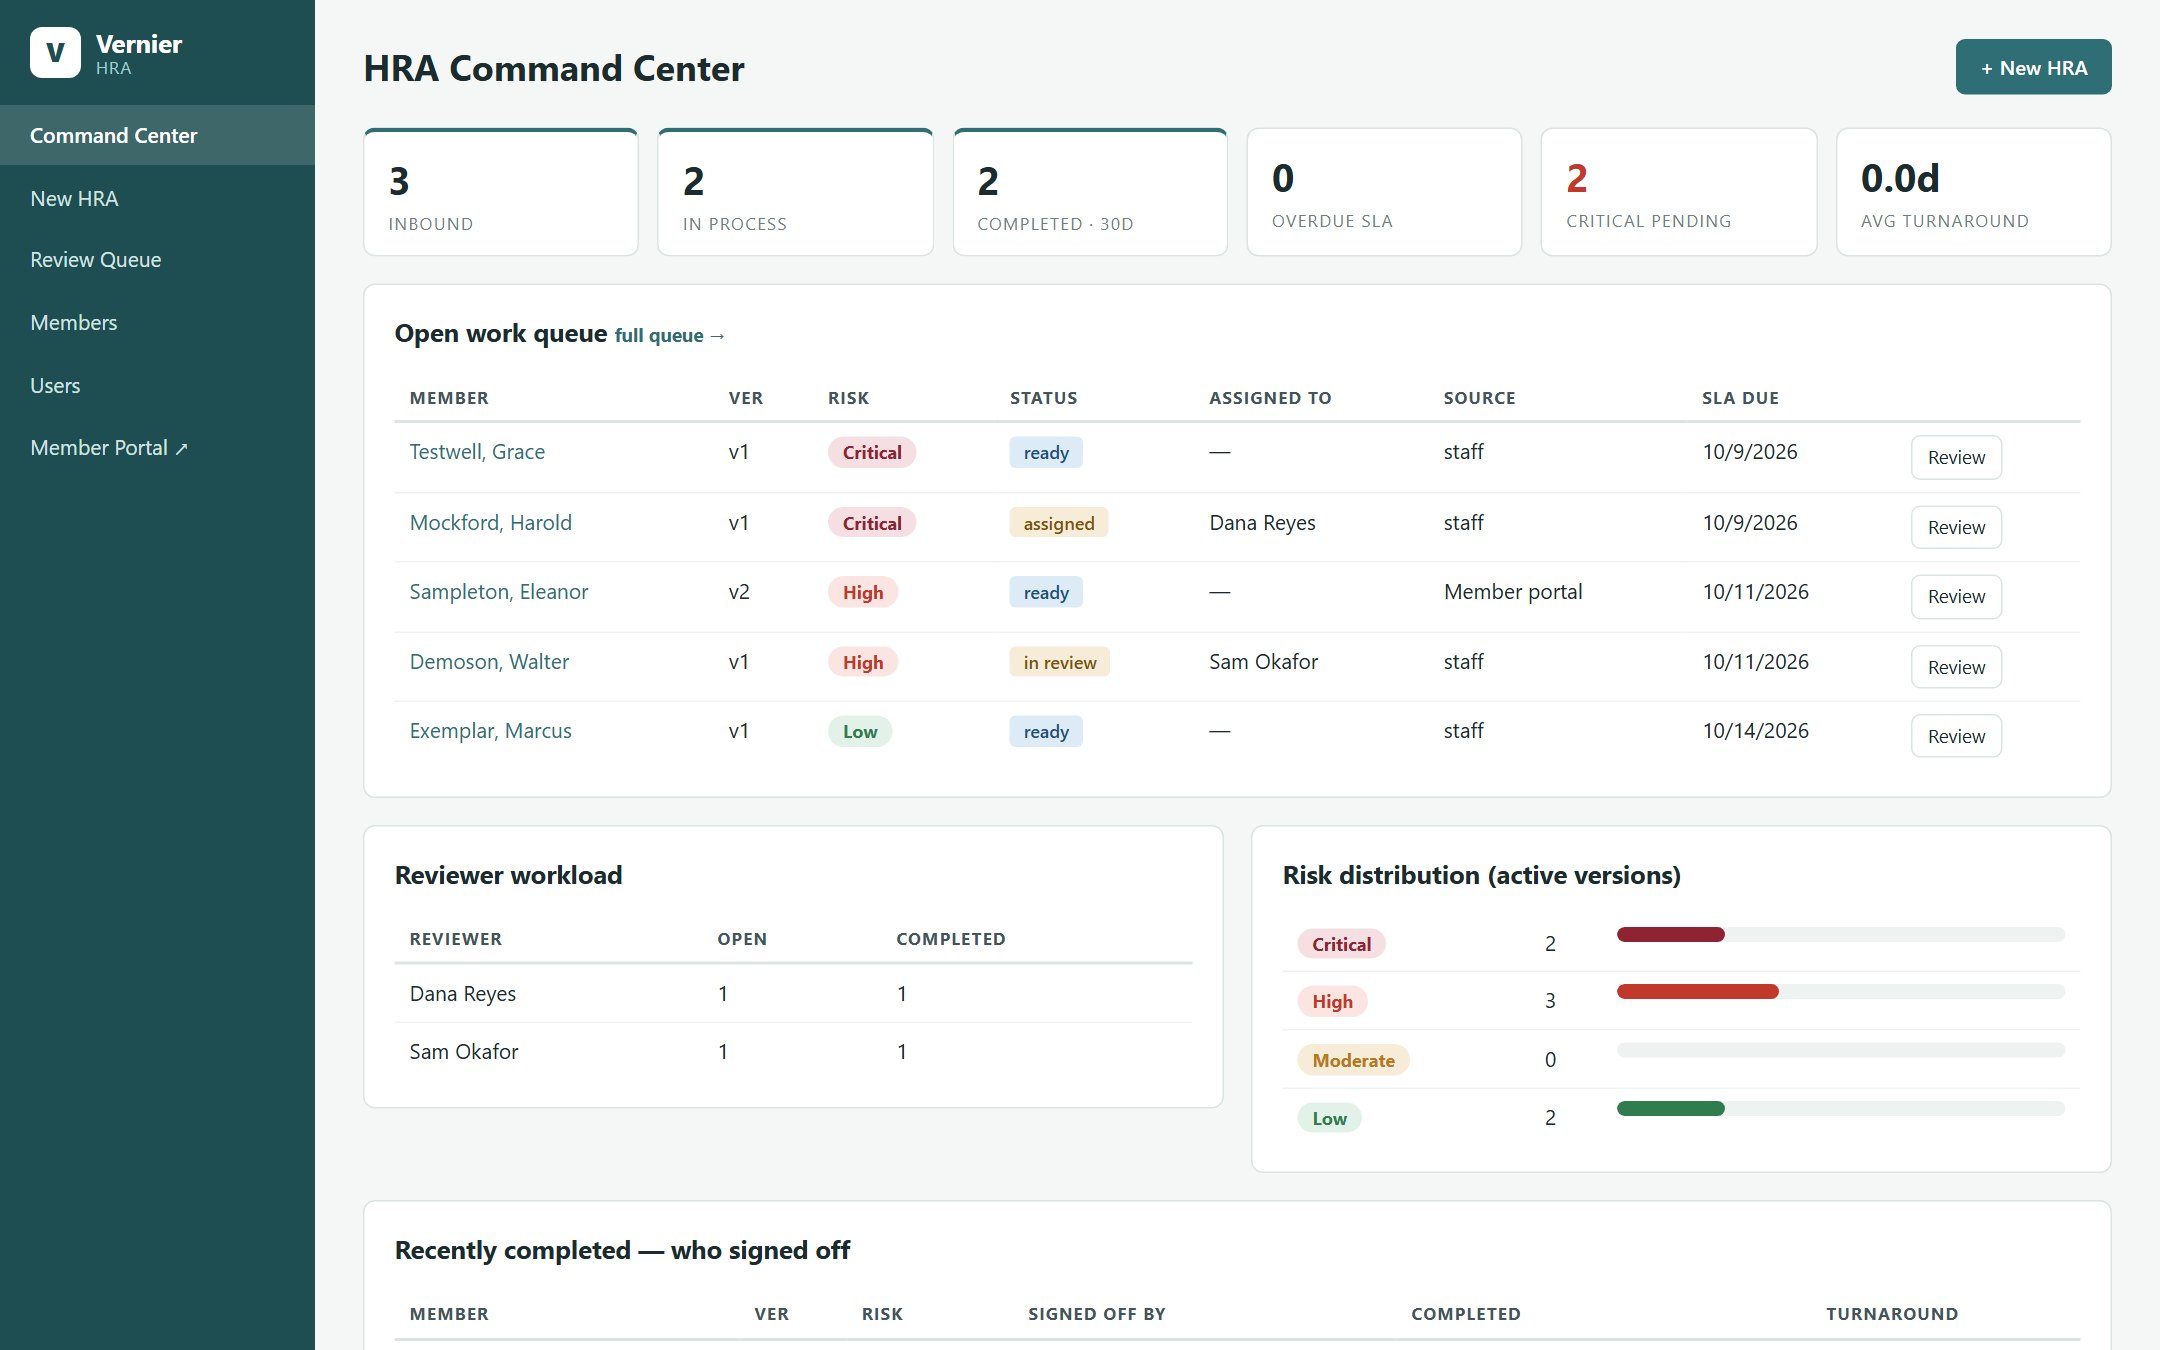
Task: Click Dana Reyes in Reviewer workload
Action: [x=463, y=994]
